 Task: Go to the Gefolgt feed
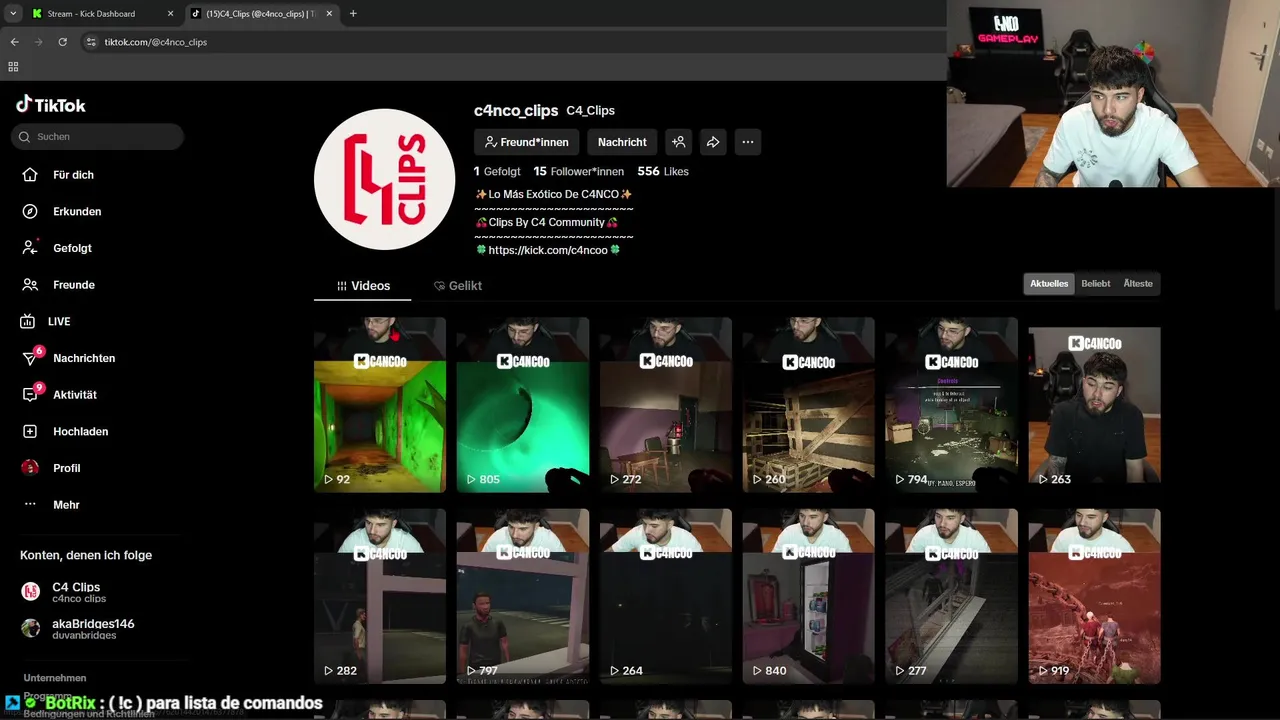[x=57, y=248]
